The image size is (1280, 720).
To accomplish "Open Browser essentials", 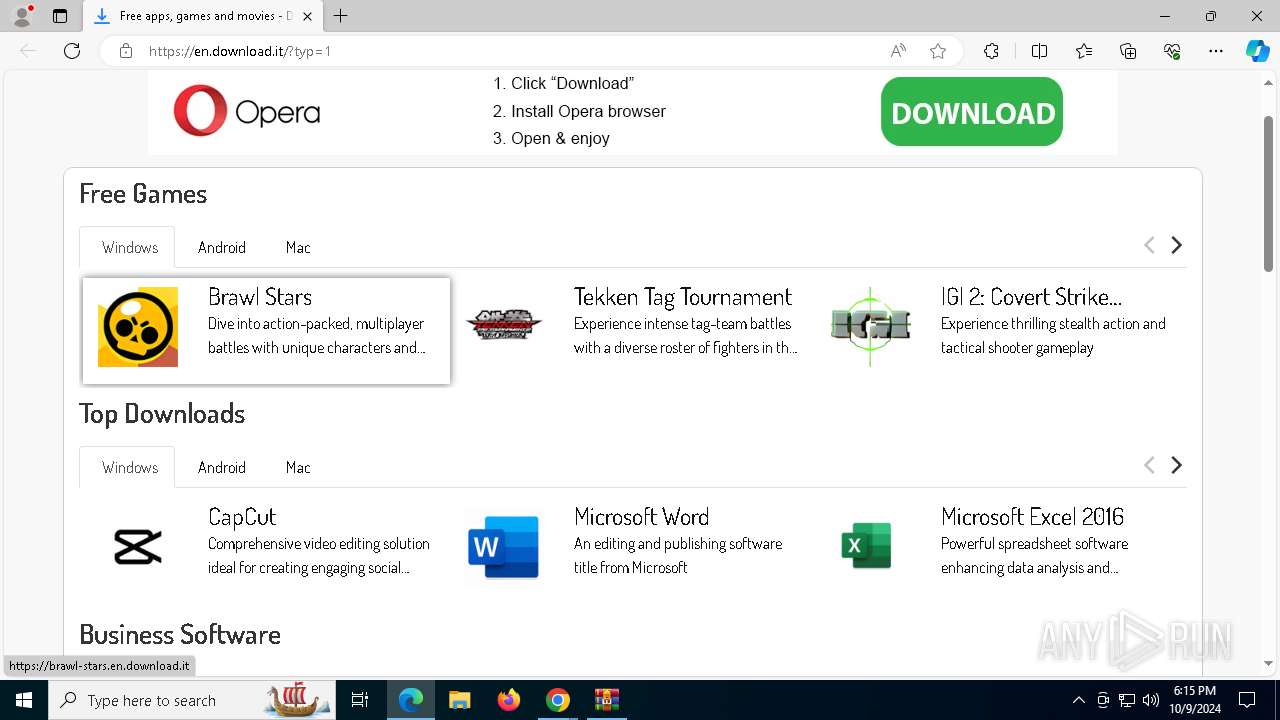I will pyautogui.click(x=1172, y=51).
